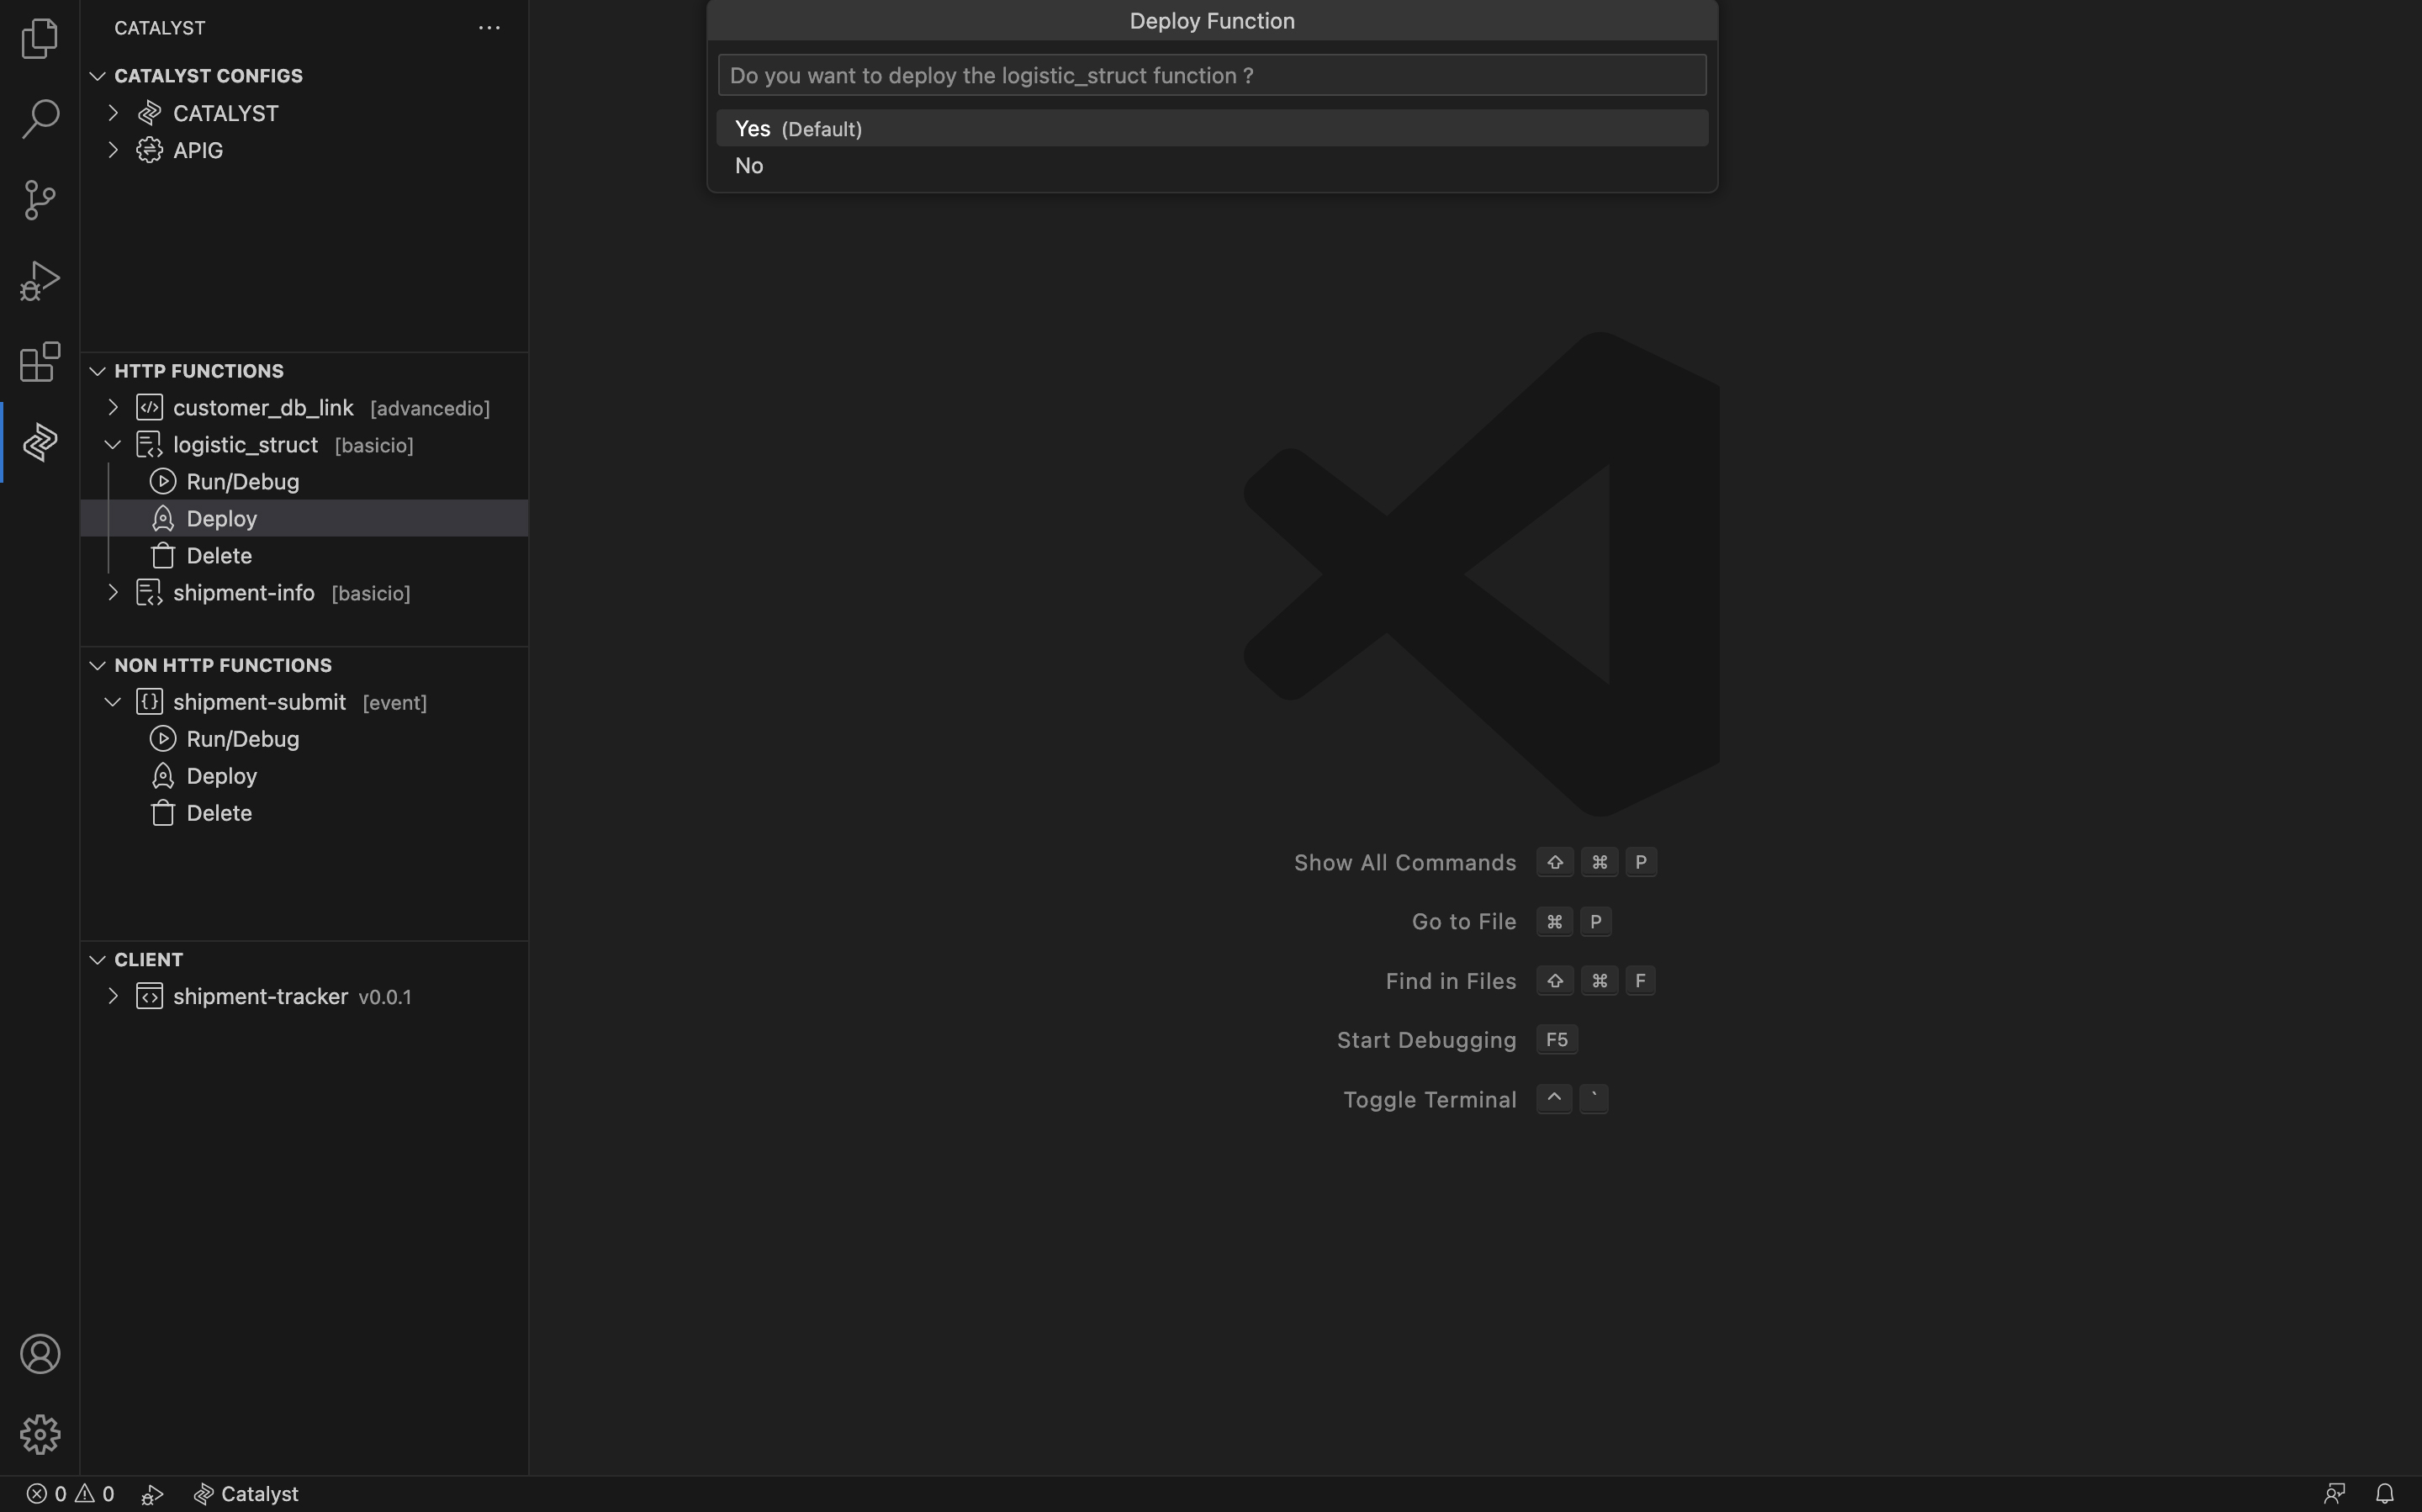Toggle the HTTP FUNCTIONS section visibility
Viewport: 2422px width, 1512px height.
coord(96,371)
